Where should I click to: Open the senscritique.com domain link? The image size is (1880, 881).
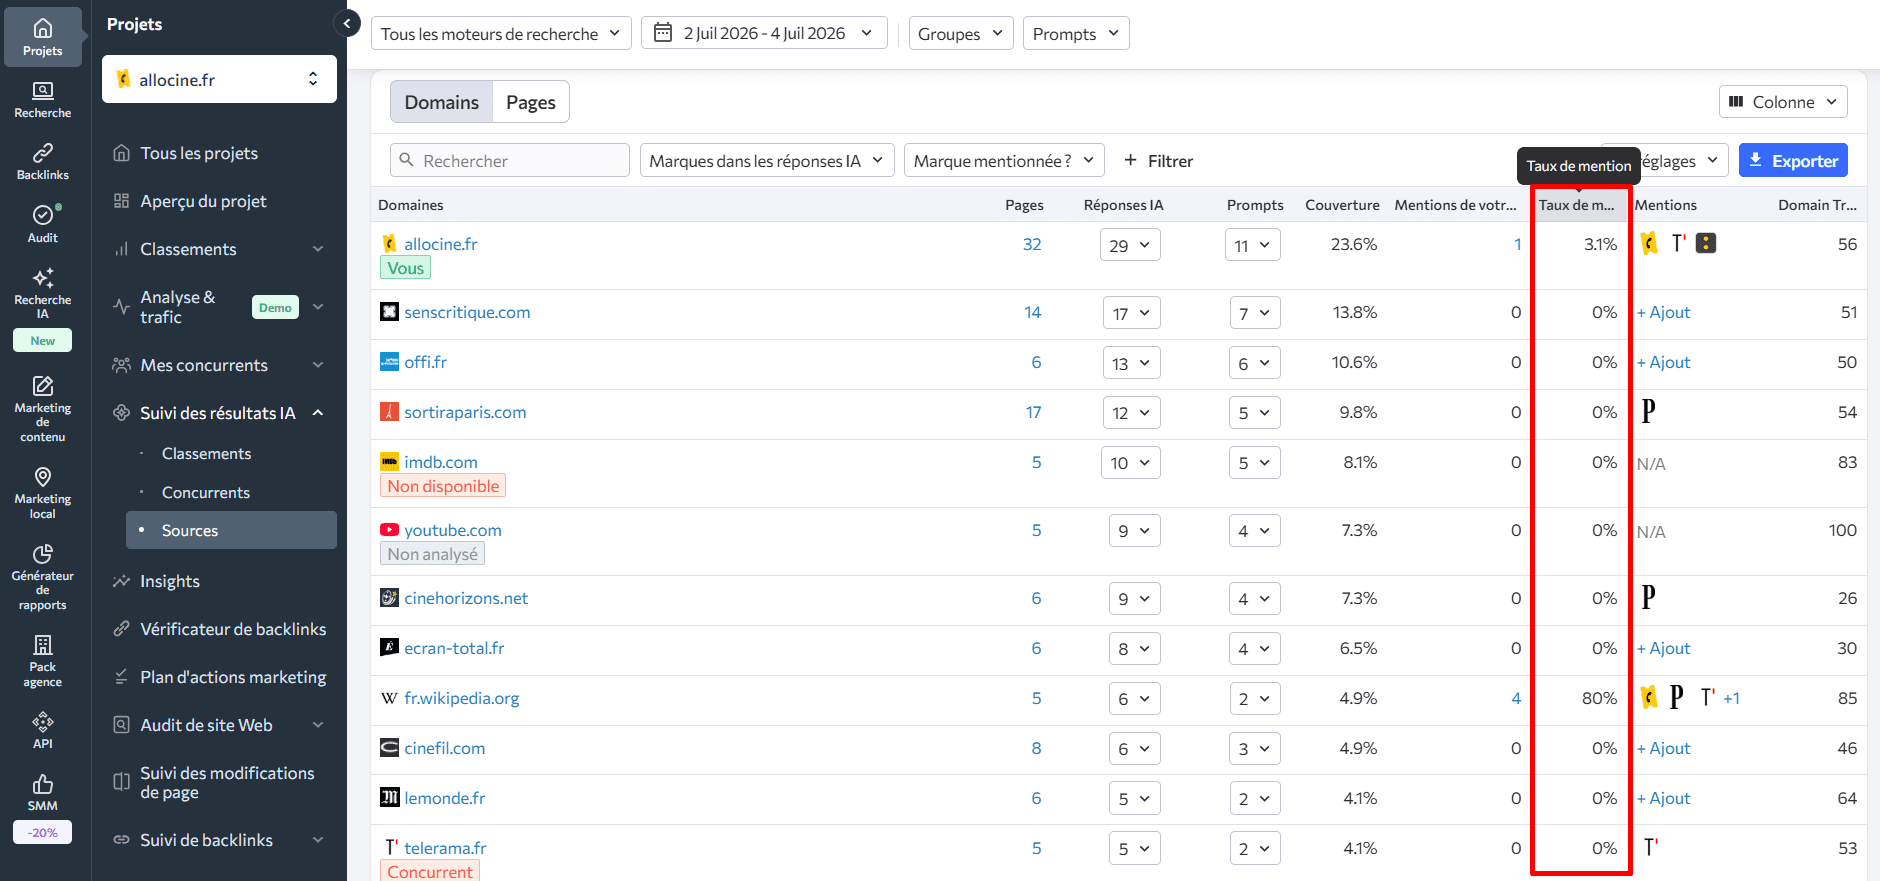(x=467, y=312)
